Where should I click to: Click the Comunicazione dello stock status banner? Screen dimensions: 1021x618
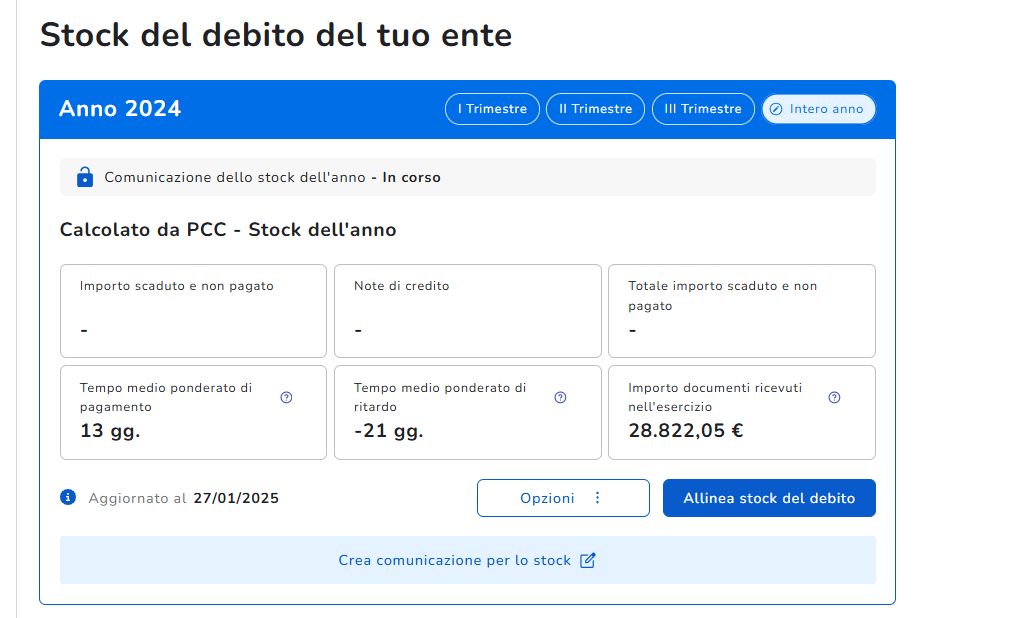tap(467, 177)
